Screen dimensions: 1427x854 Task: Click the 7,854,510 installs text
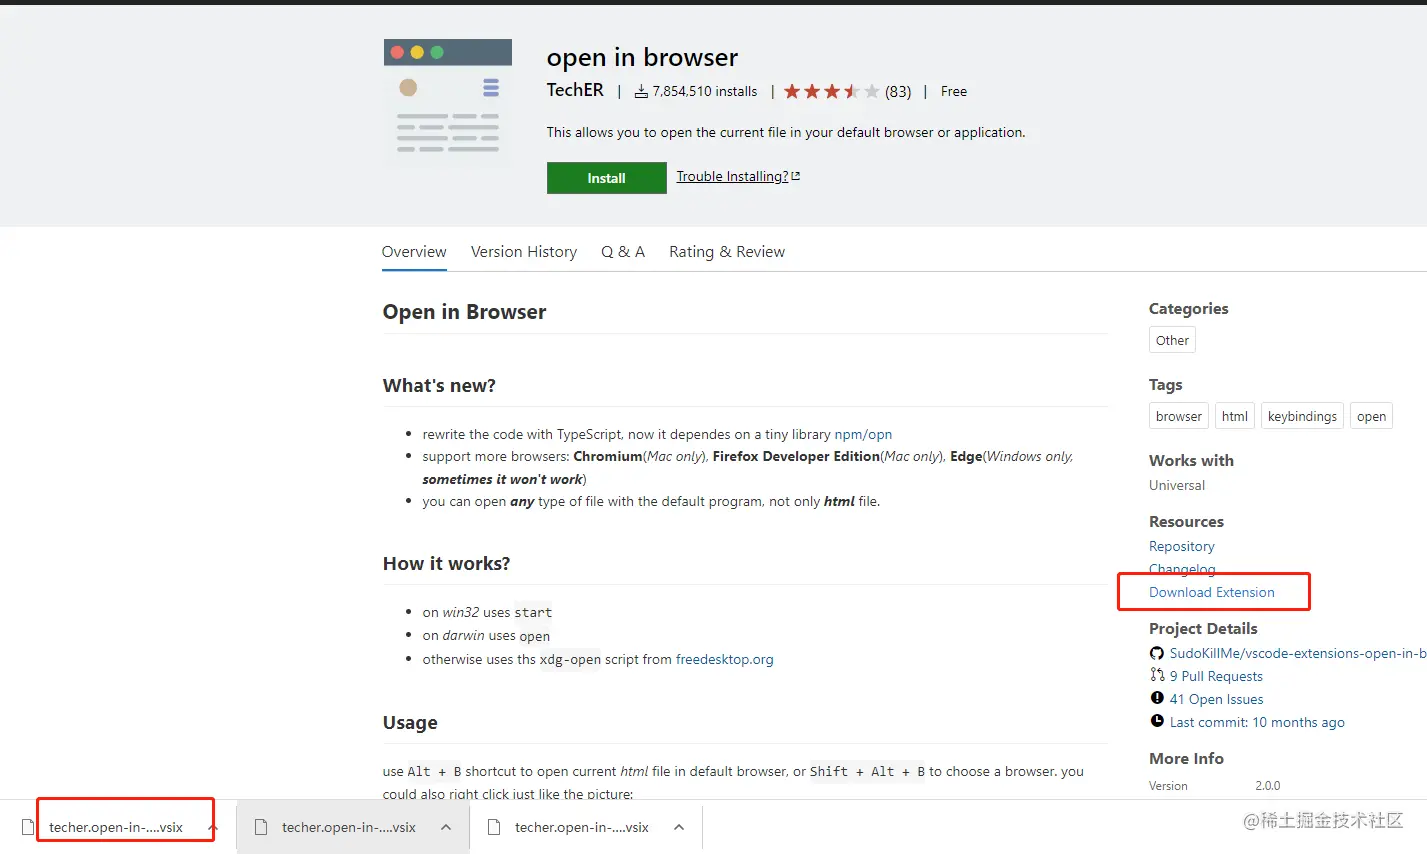(705, 91)
